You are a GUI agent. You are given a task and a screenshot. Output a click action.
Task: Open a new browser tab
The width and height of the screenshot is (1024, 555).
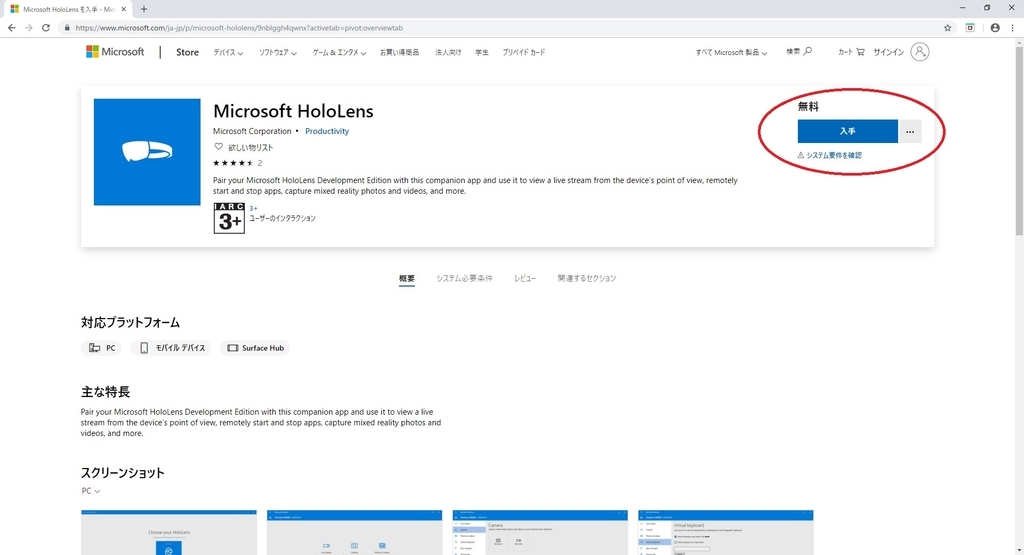[x=144, y=9]
